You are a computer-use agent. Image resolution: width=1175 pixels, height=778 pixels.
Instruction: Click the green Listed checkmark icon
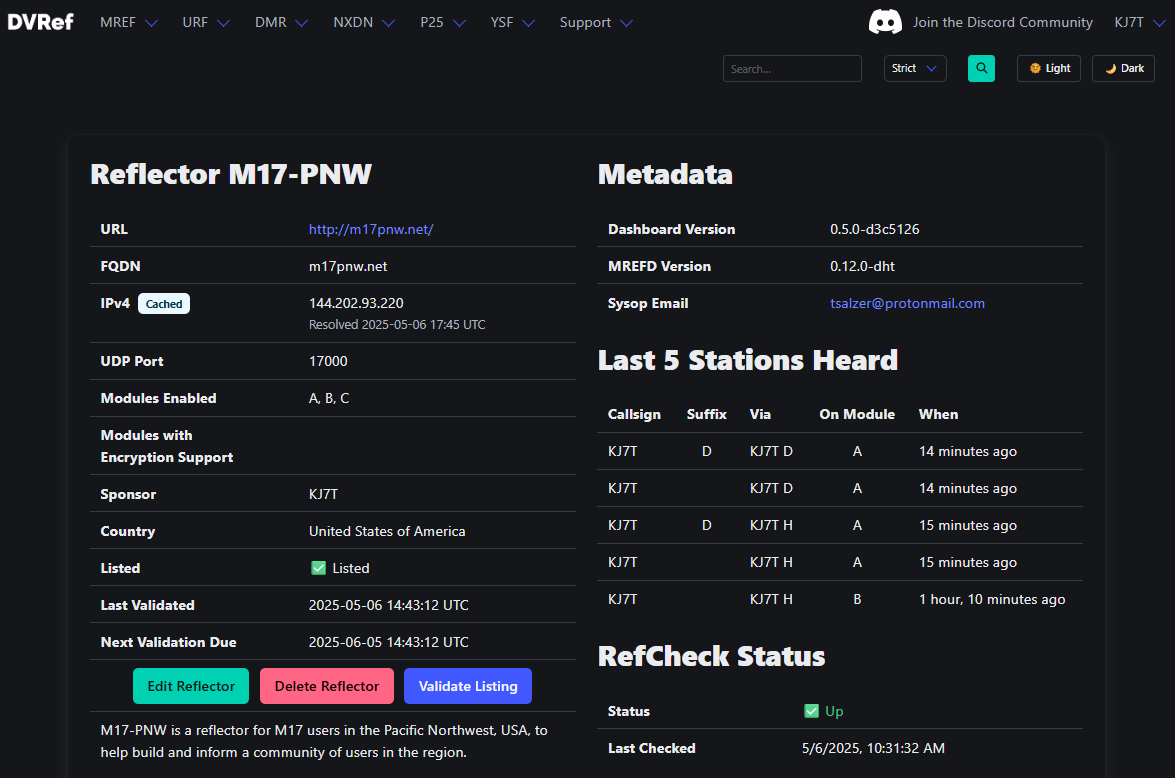(x=318, y=568)
